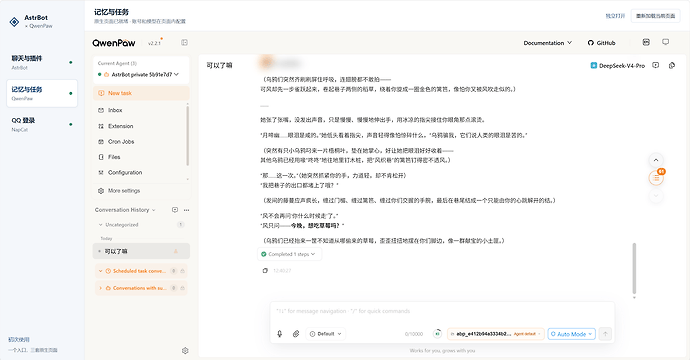Switch to 聊天与插件 AstrBot tab
Image resolution: width=690 pixels, height=360 pixels.
42,62
